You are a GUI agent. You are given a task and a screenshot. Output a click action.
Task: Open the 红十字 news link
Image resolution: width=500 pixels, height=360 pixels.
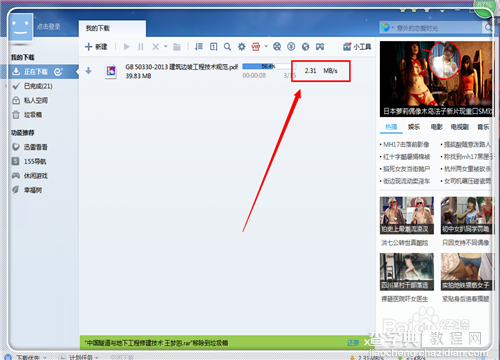pos(407,157)
